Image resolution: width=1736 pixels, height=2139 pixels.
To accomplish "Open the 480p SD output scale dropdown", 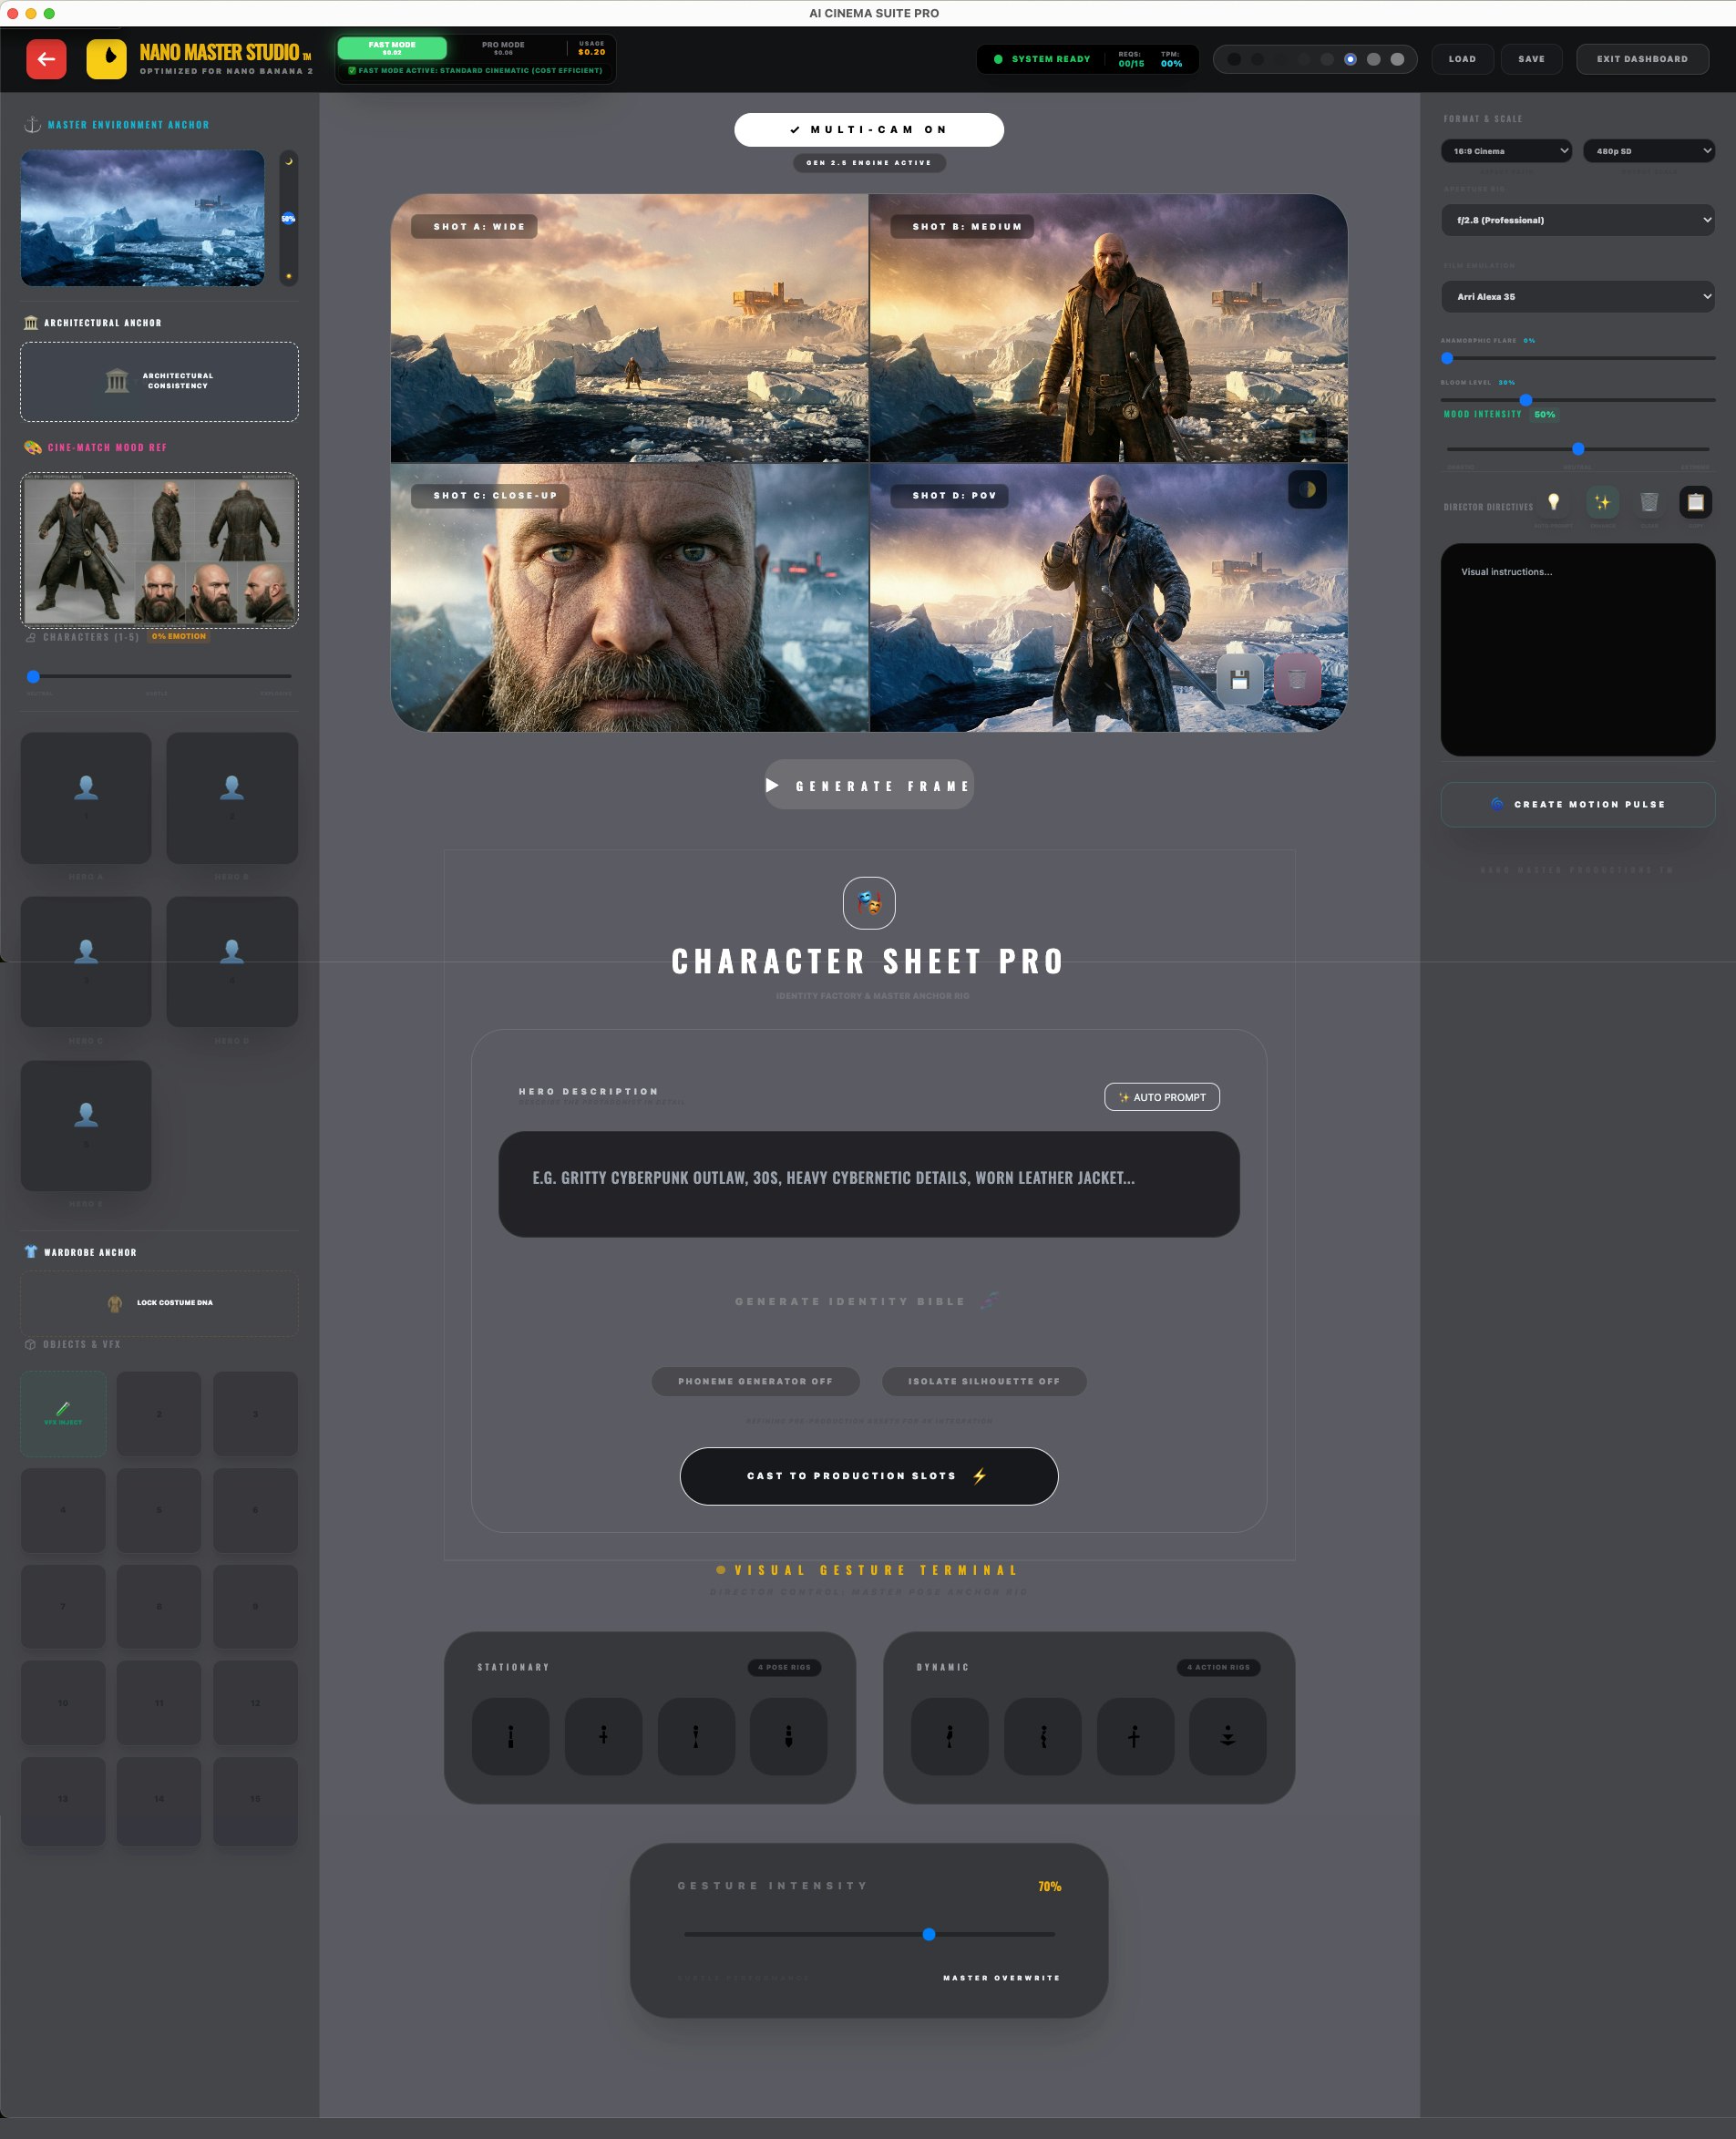I will tap(1649, 151).
